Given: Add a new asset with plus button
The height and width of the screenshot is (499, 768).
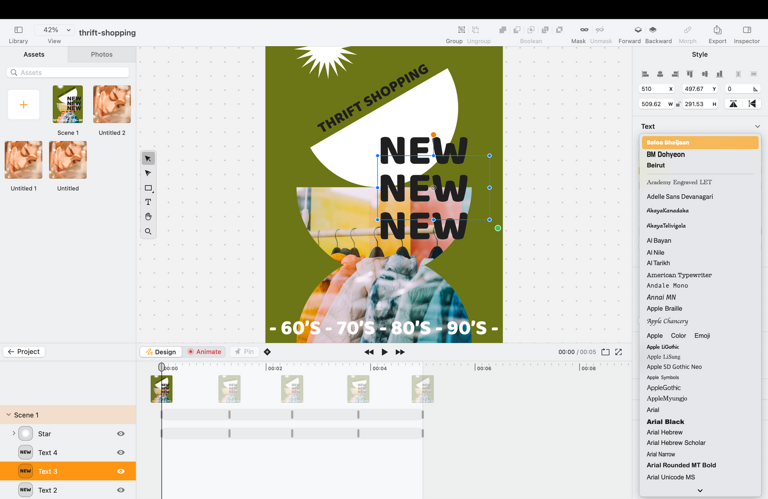Looking at the screenshot, I should point(24,104).
